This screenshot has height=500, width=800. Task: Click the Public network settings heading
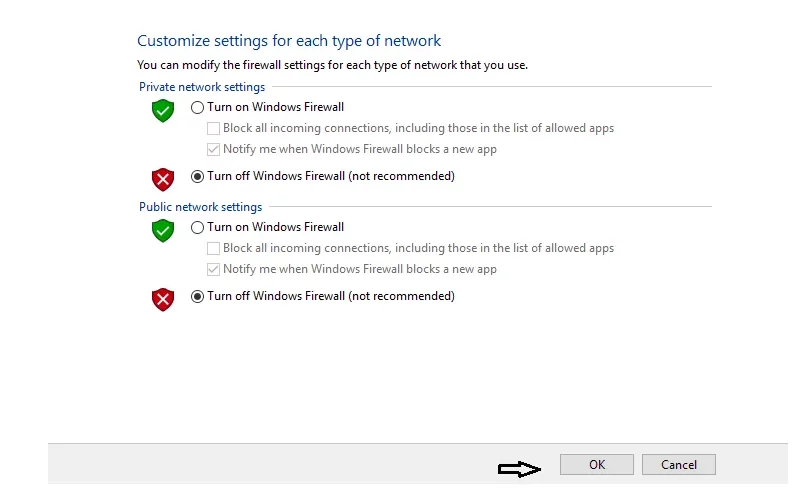pyautogui.click(x=201, y=207)
